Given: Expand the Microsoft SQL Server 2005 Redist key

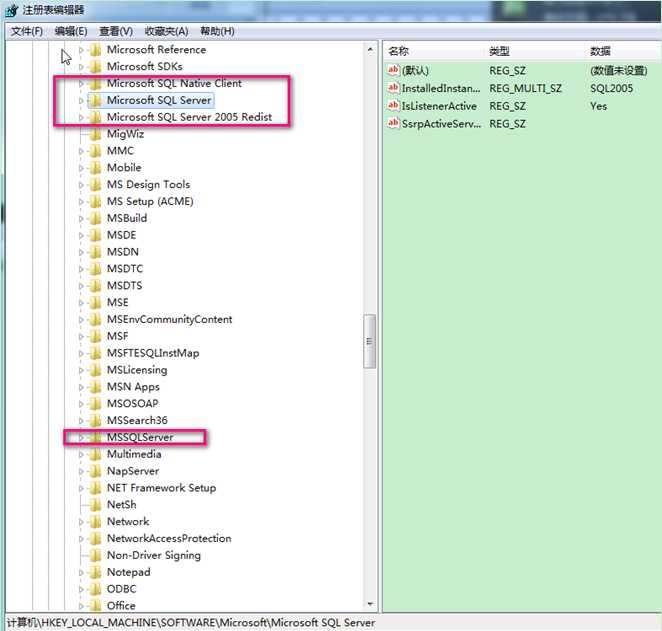Looking at the screenshot, I should (81, 117).
